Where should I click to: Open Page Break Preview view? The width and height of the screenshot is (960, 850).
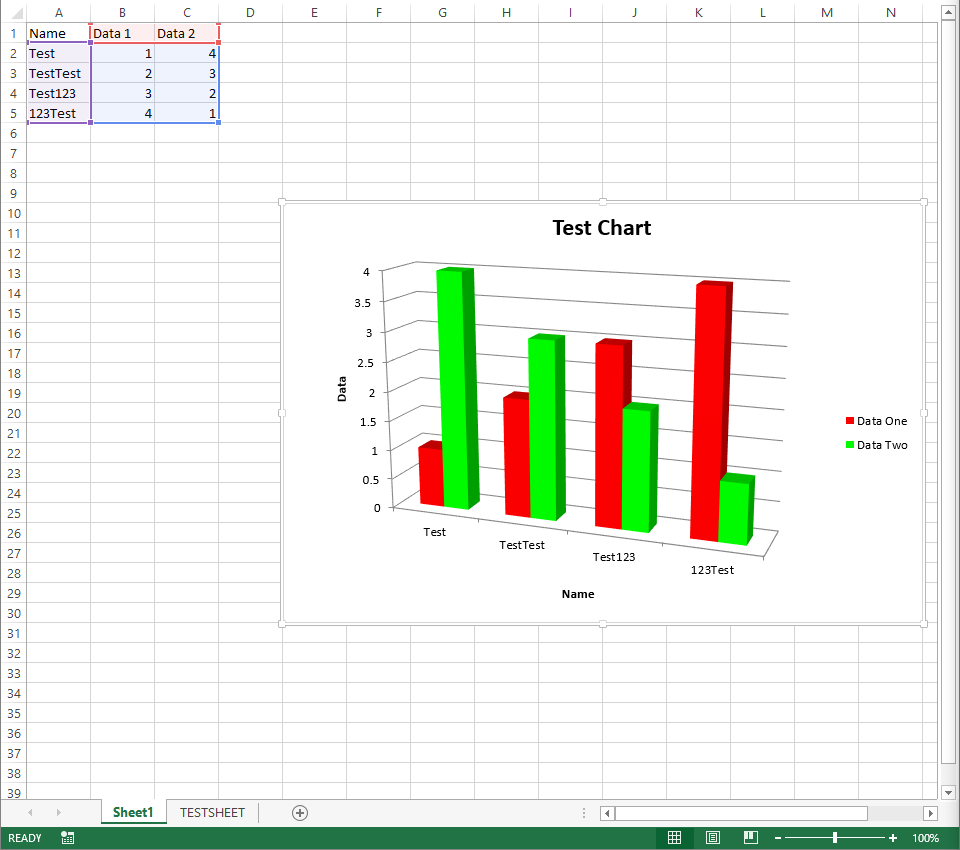750,838
